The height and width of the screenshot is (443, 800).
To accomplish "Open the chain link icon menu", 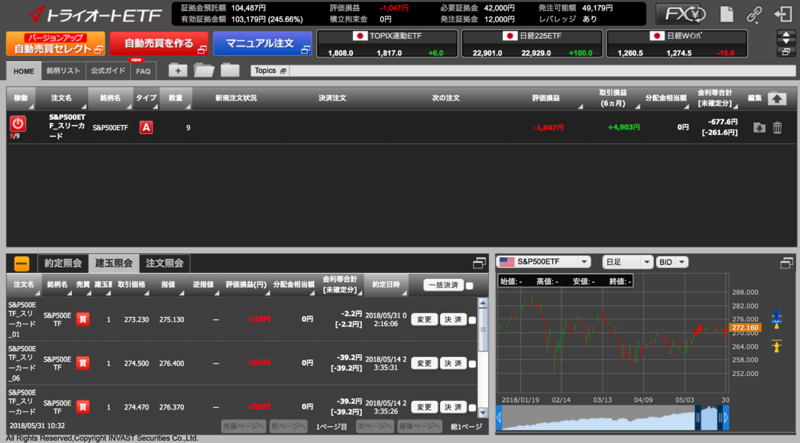I will [x=754, y=14].
